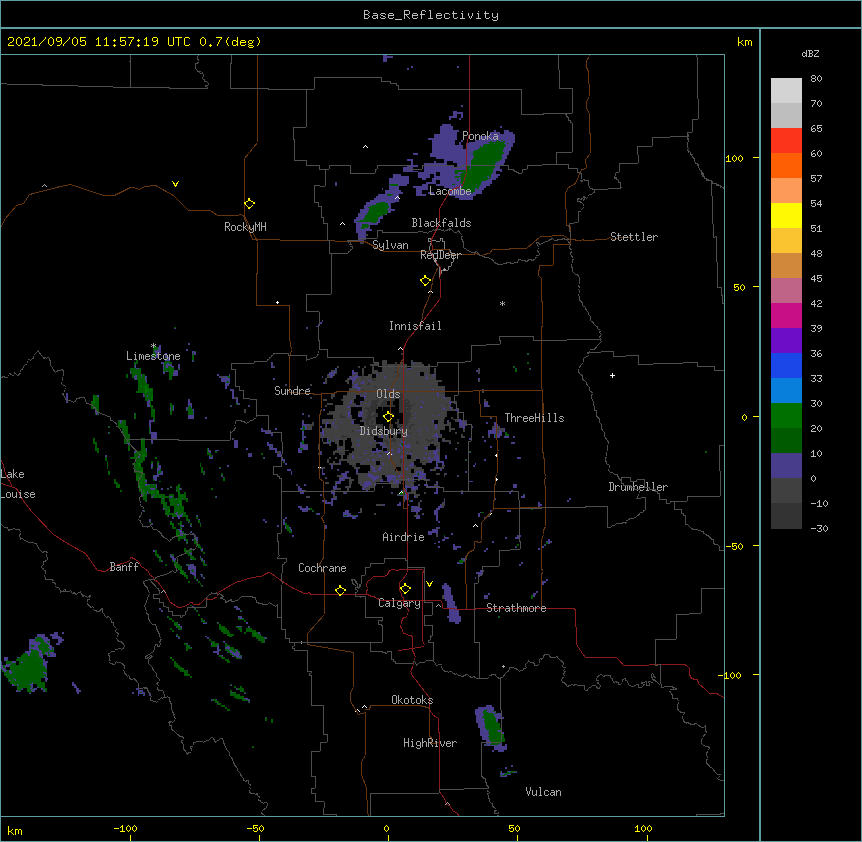Click the yellow marker south of Cochrane
This screenshot has width=862, height=842.
340,590
